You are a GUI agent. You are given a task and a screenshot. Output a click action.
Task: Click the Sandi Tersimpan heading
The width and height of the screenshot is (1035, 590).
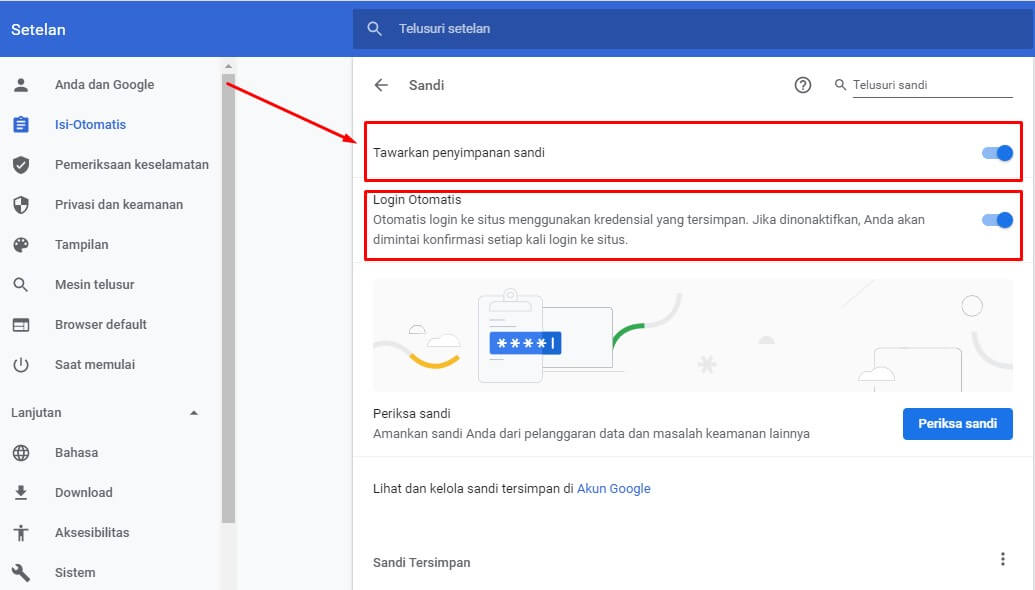pos(422,563)
